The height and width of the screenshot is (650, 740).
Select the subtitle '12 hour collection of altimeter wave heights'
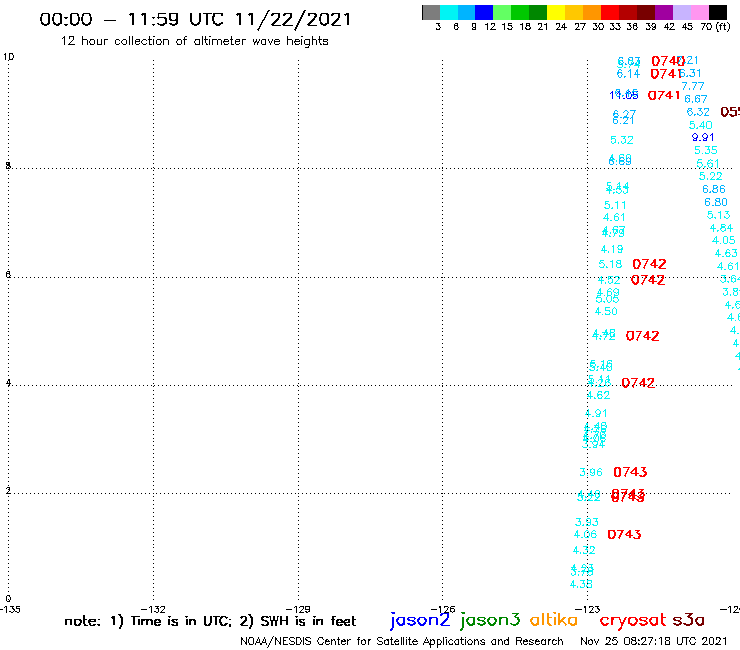(194, 41)
